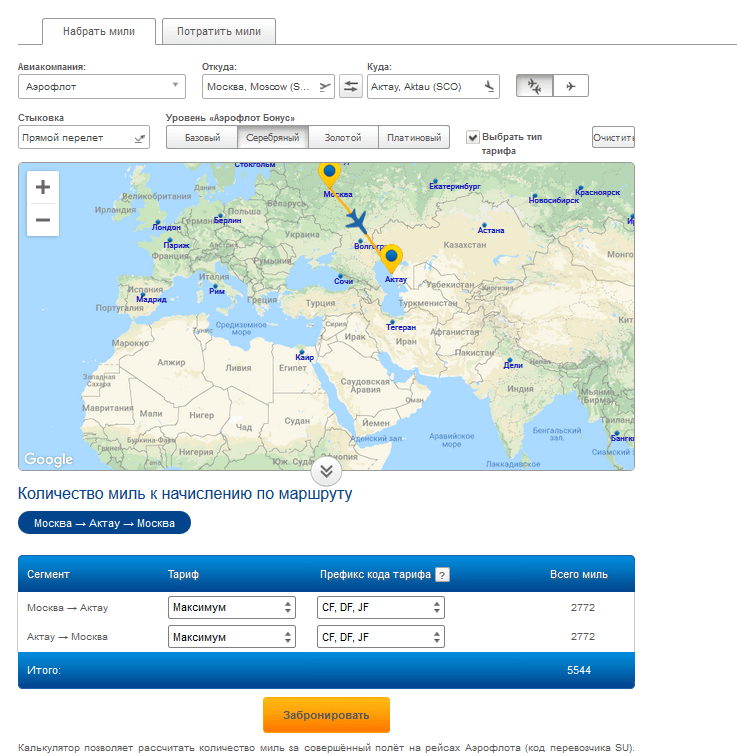Click the Очистить button
The height and width of the screenshot is (756, 737).
pyautogui.click(x=613, y=137)
